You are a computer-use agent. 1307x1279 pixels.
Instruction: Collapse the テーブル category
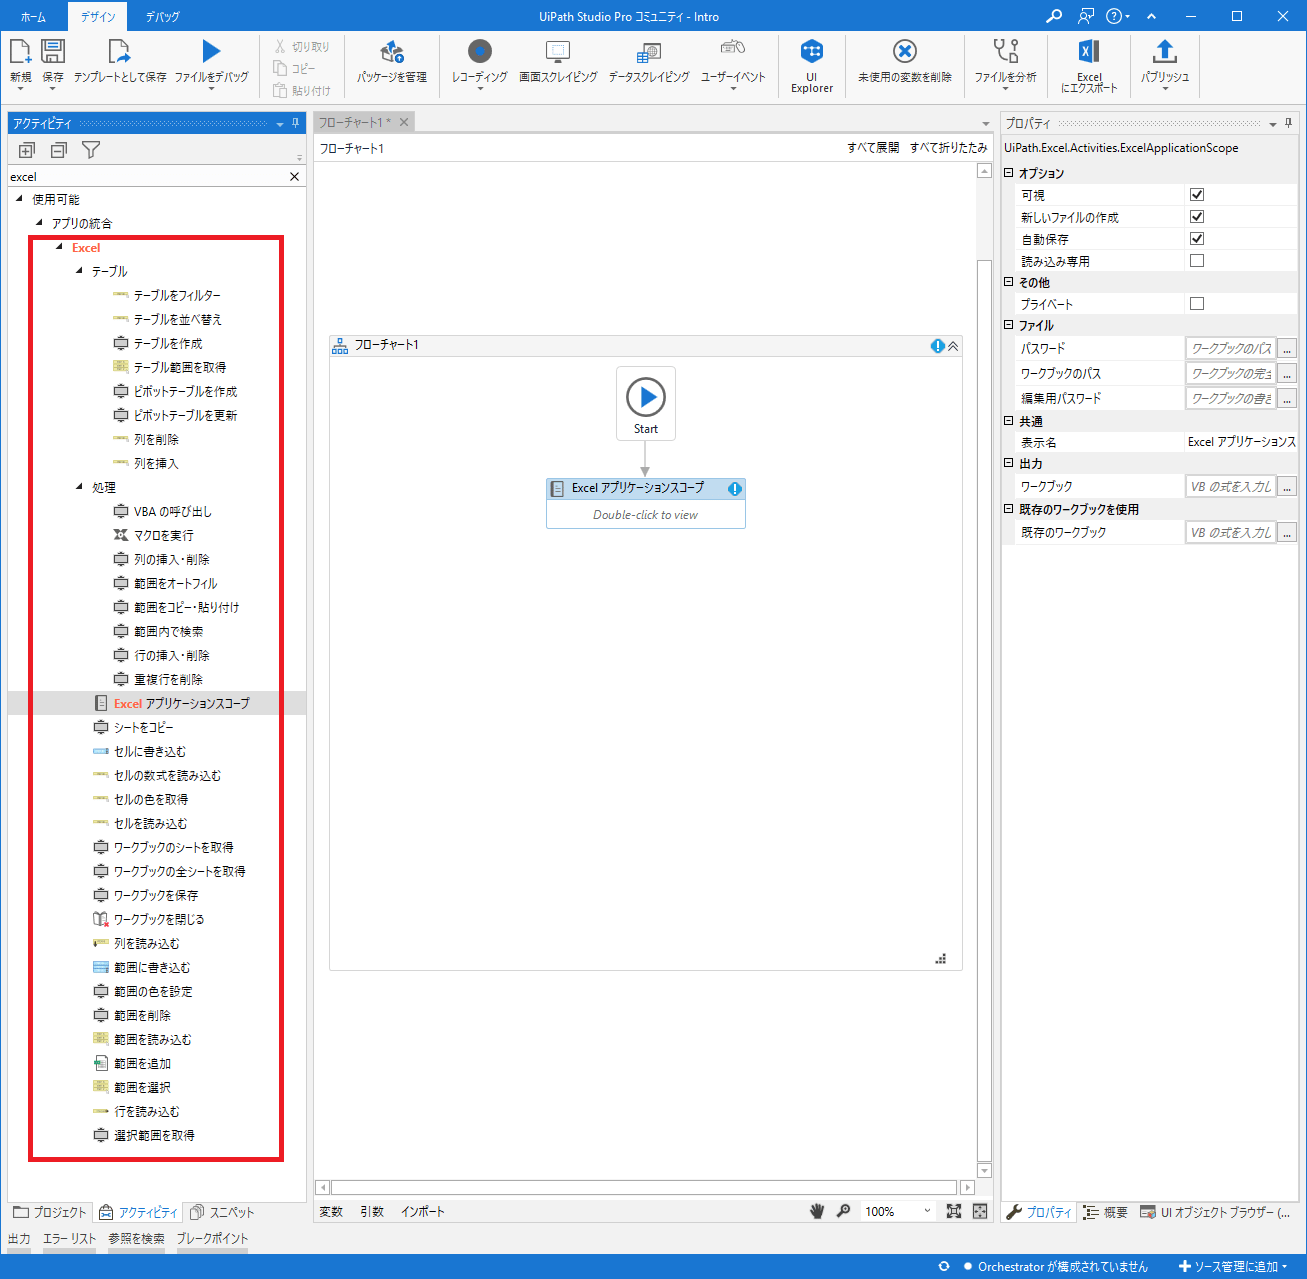80,270
